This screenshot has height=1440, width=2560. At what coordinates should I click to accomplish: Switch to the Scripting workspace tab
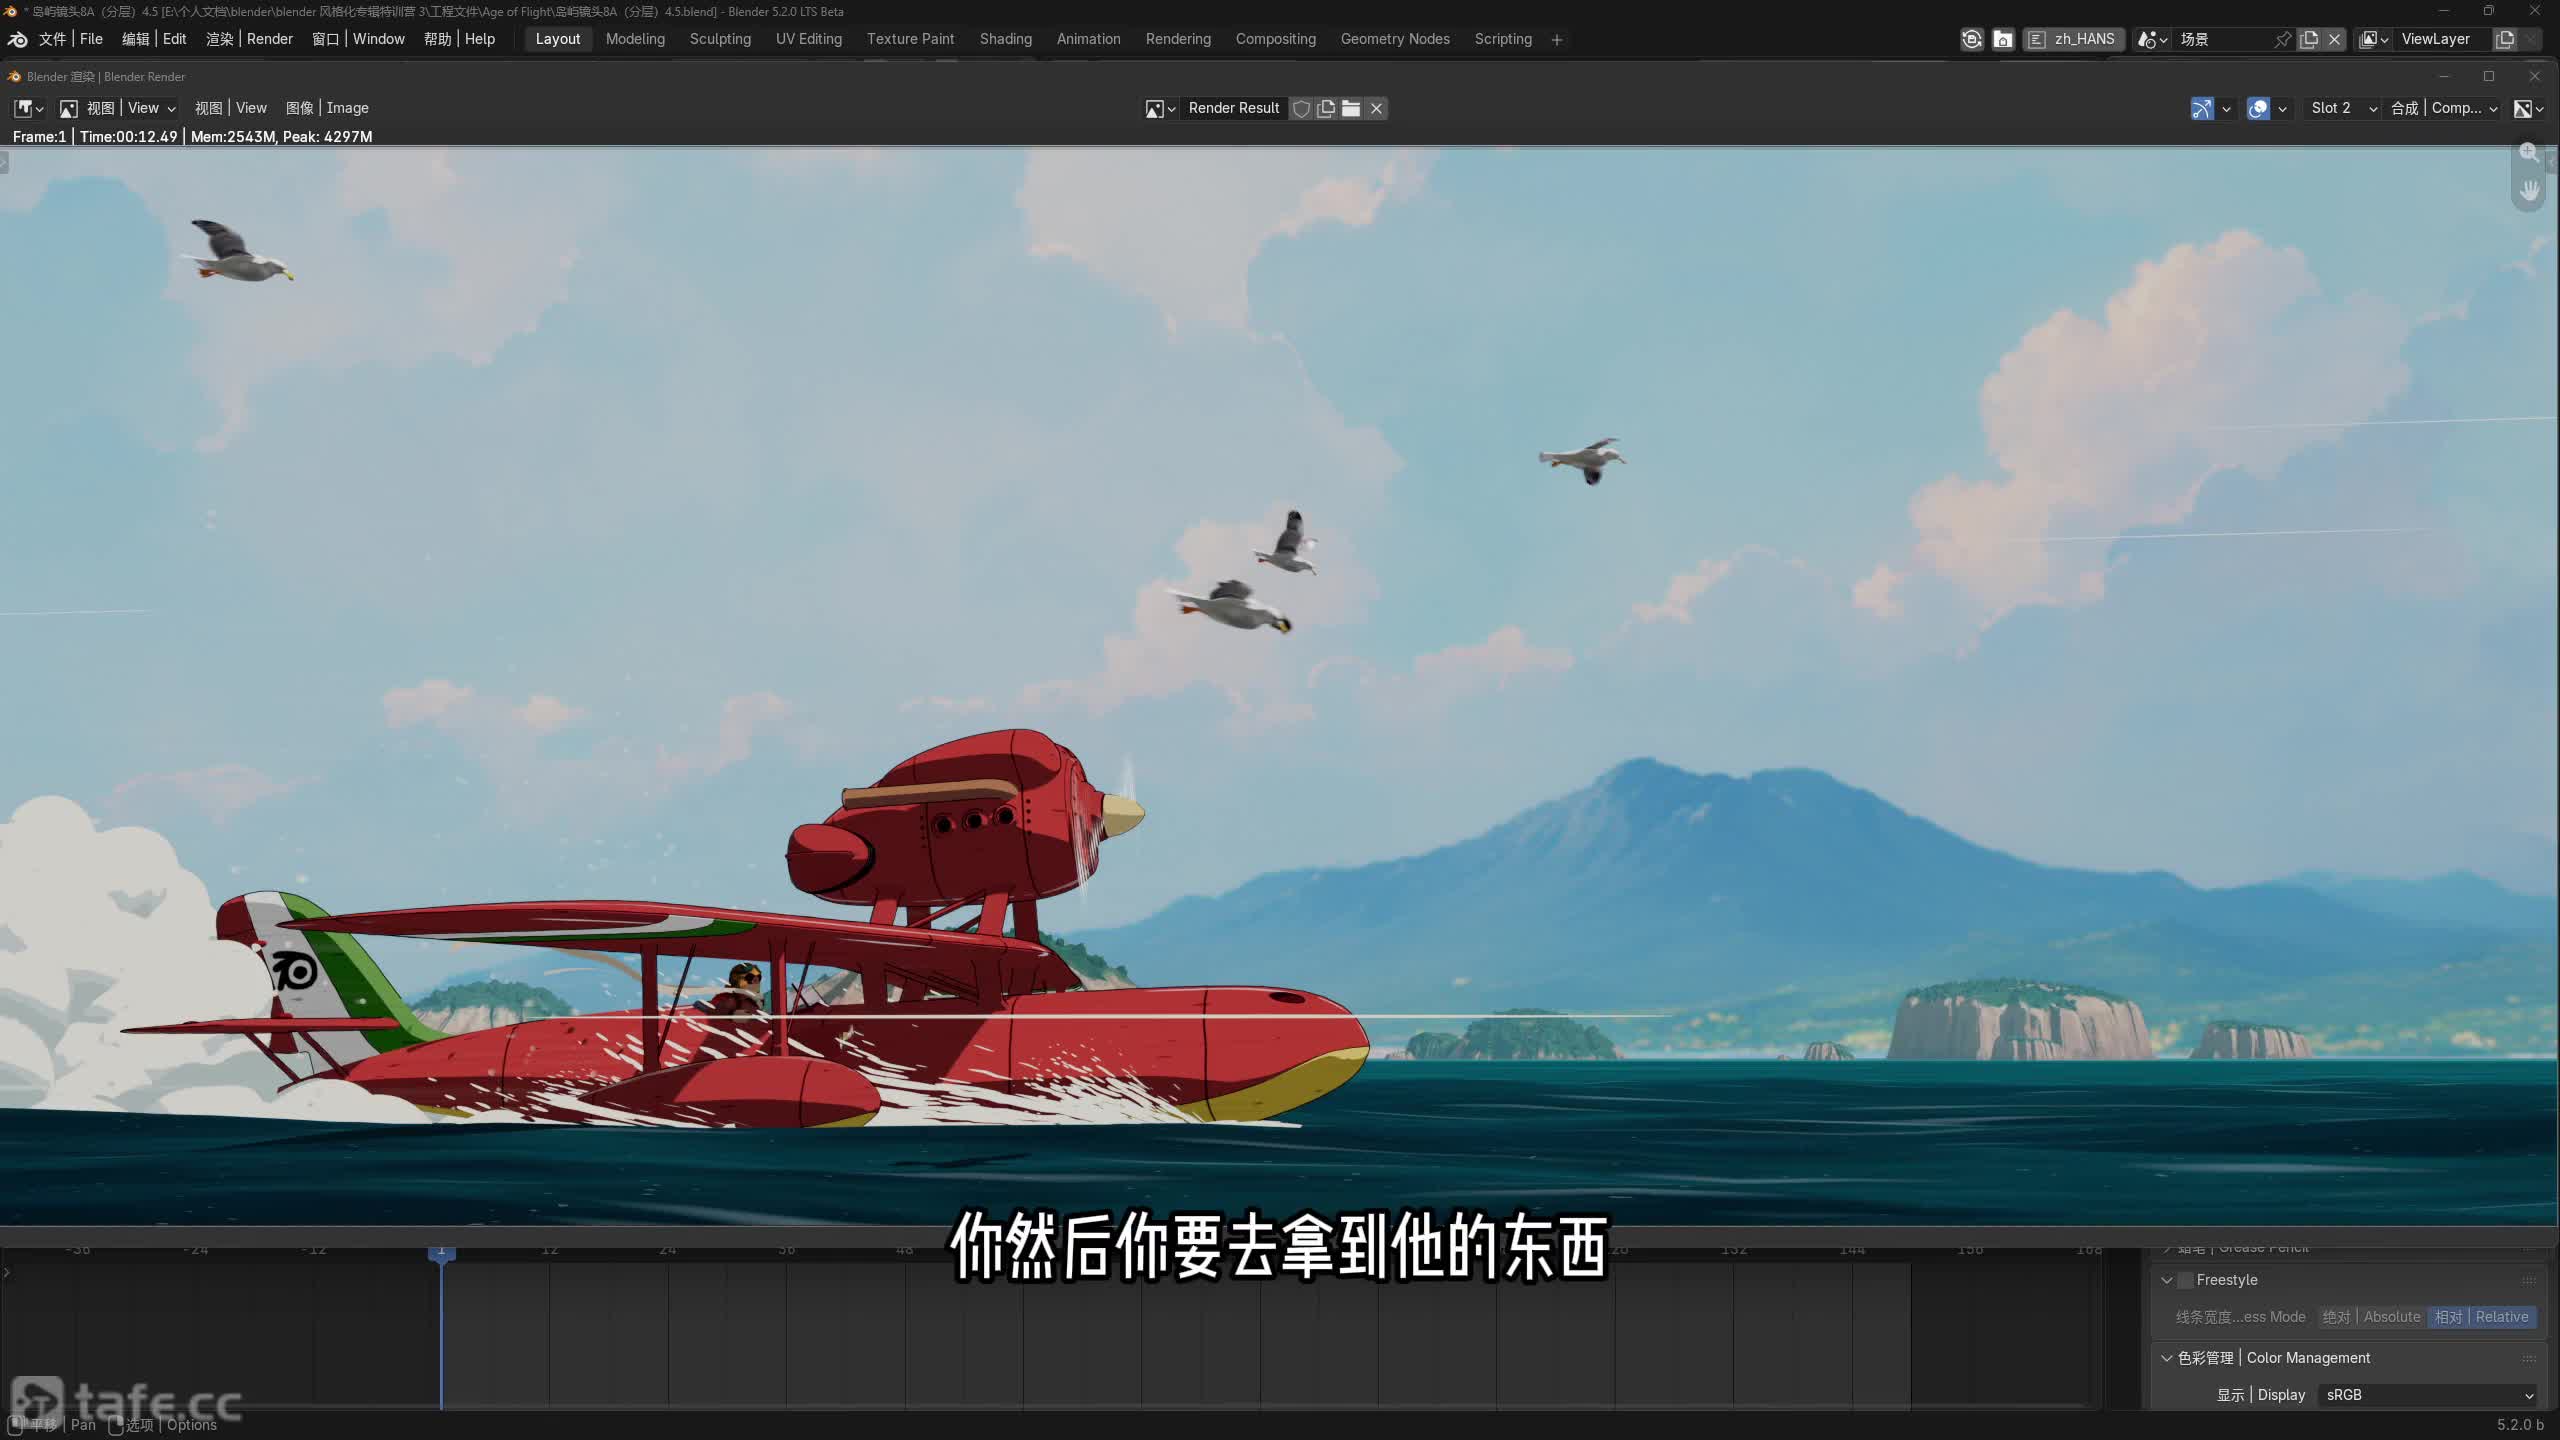1503,39
